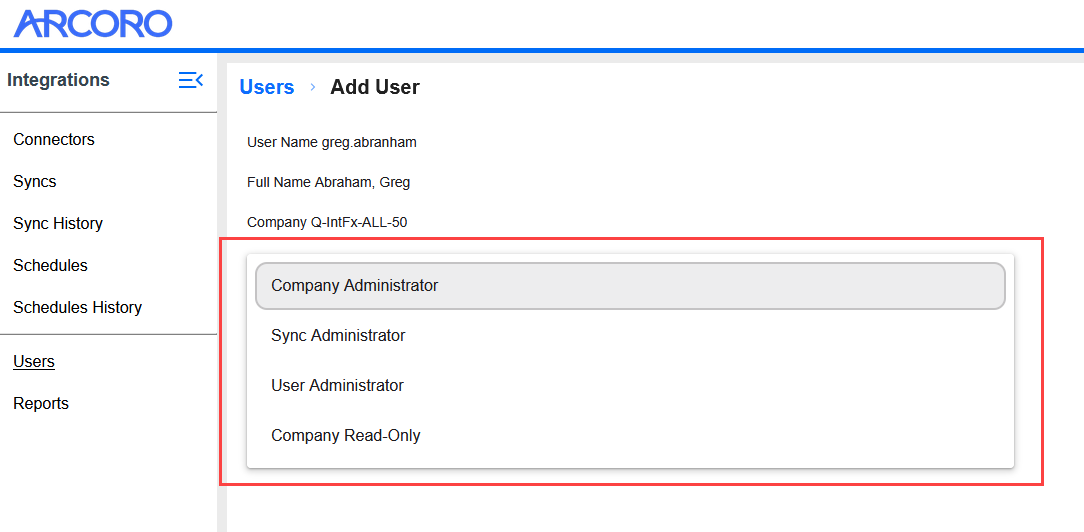Click Full Name Abraham, Greg text
This screenshot has height=532, width=1084.
[328, 183]
